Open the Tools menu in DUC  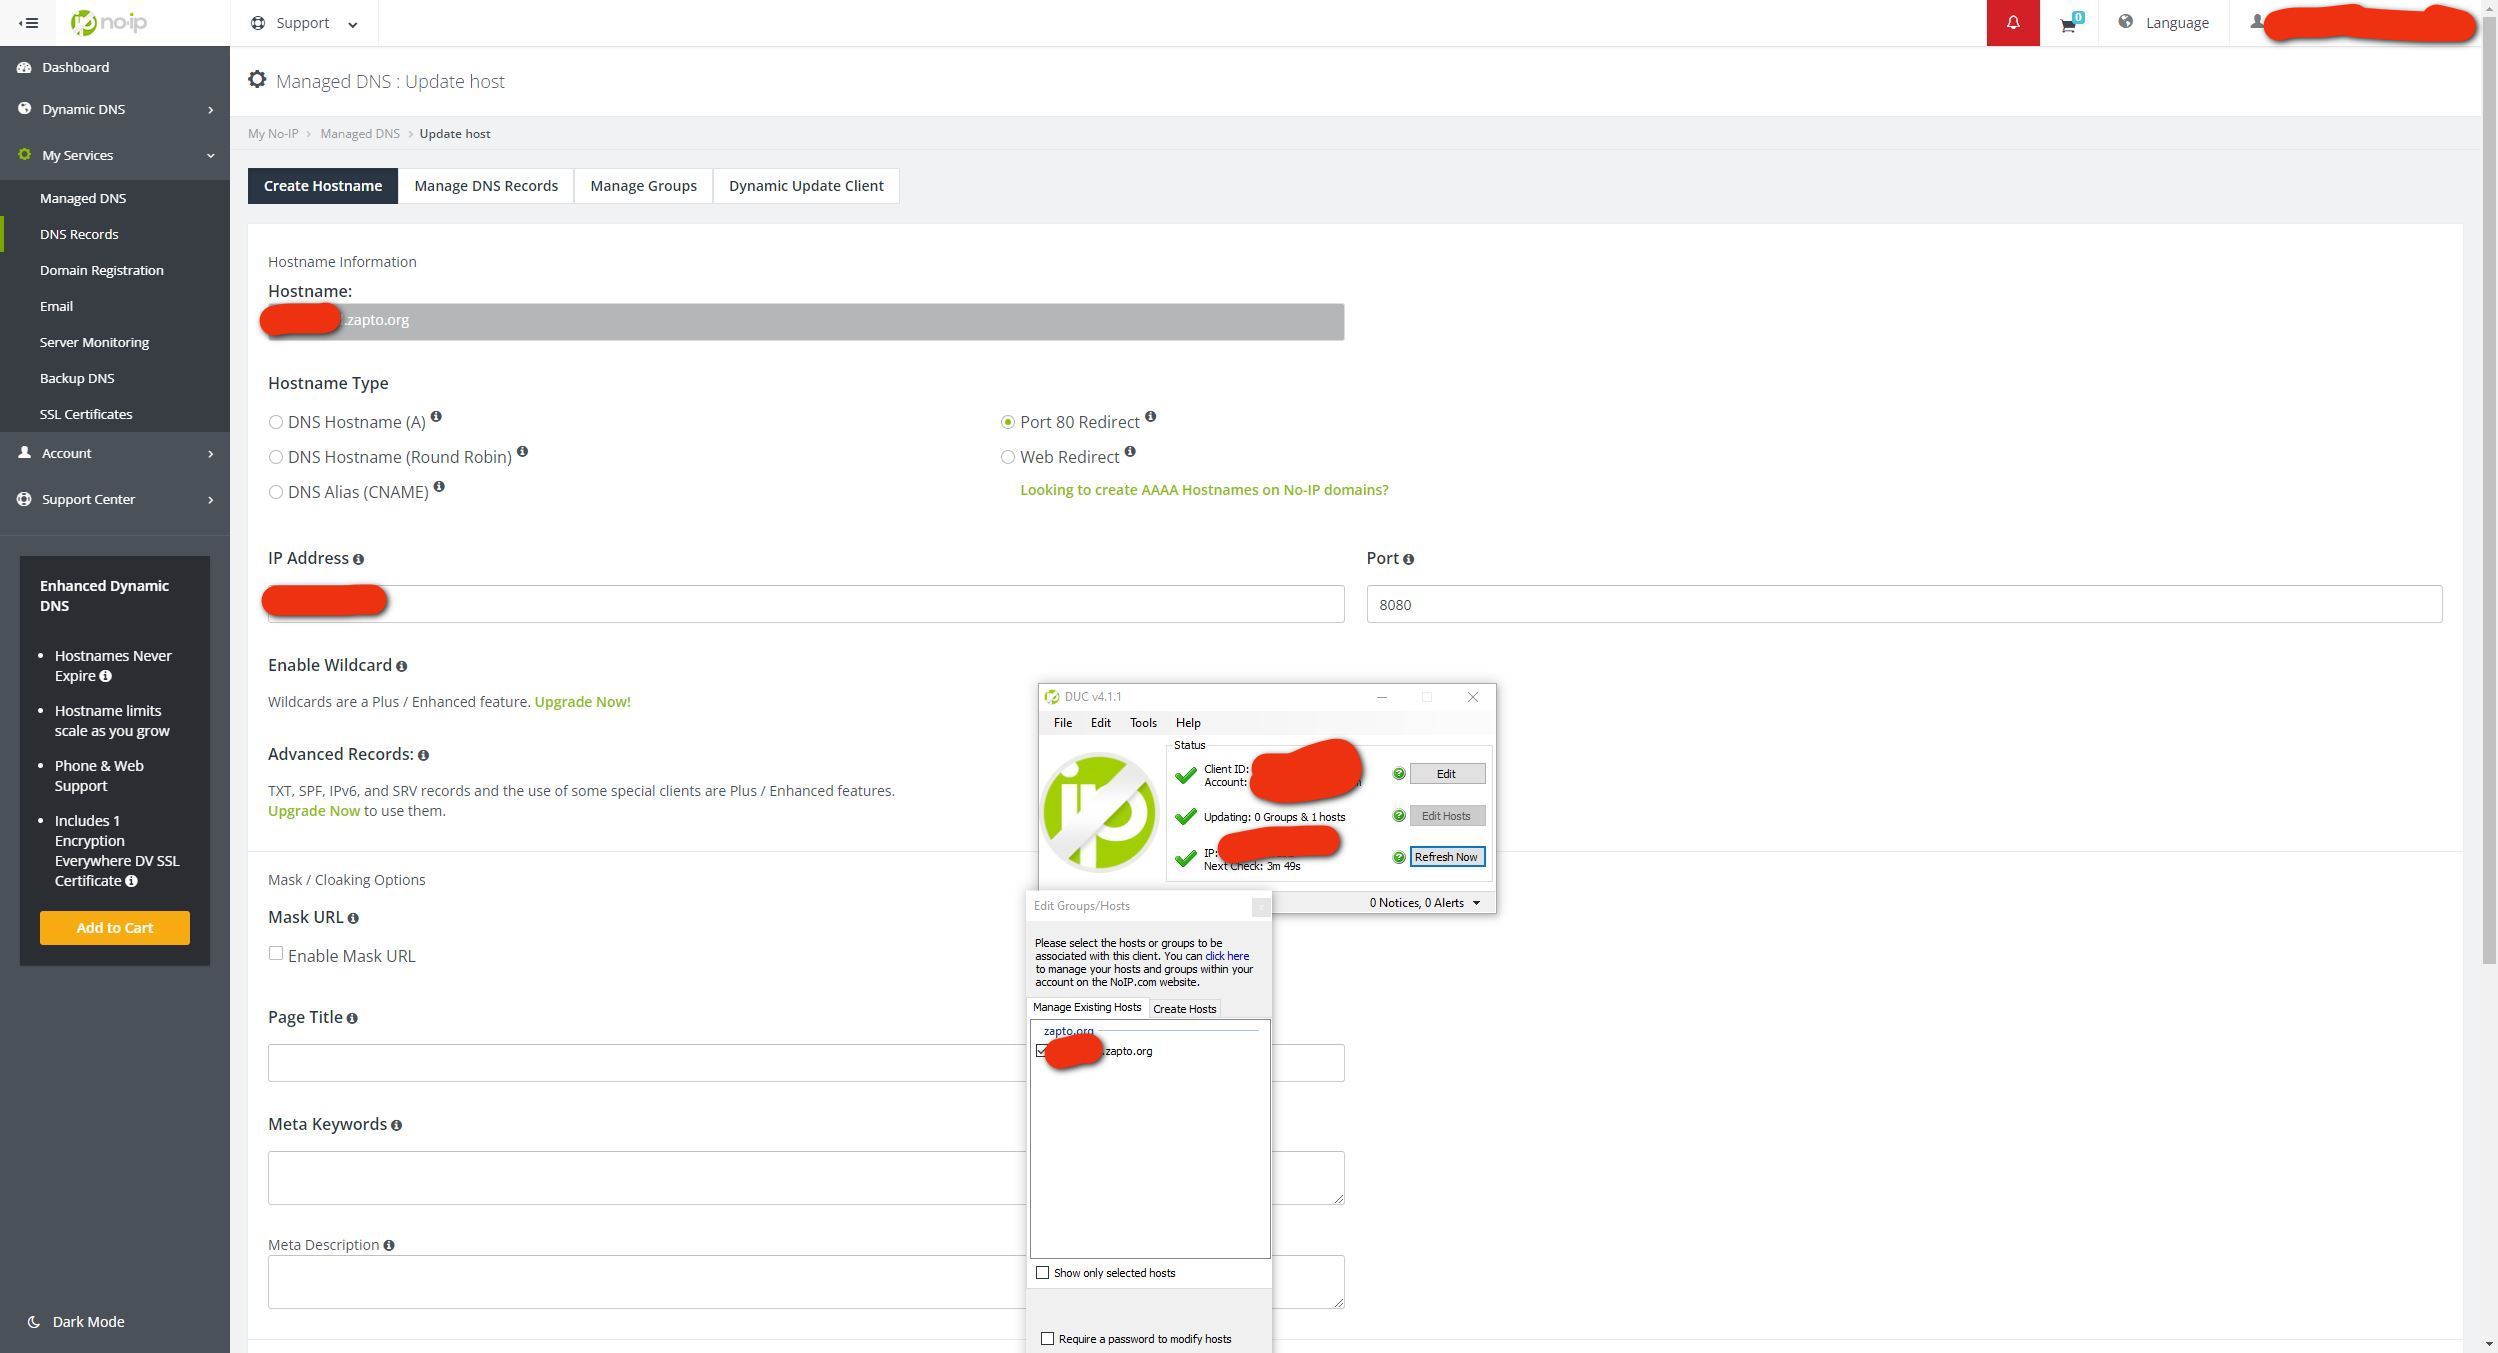pyautogui.click(x=1143, y=723)
